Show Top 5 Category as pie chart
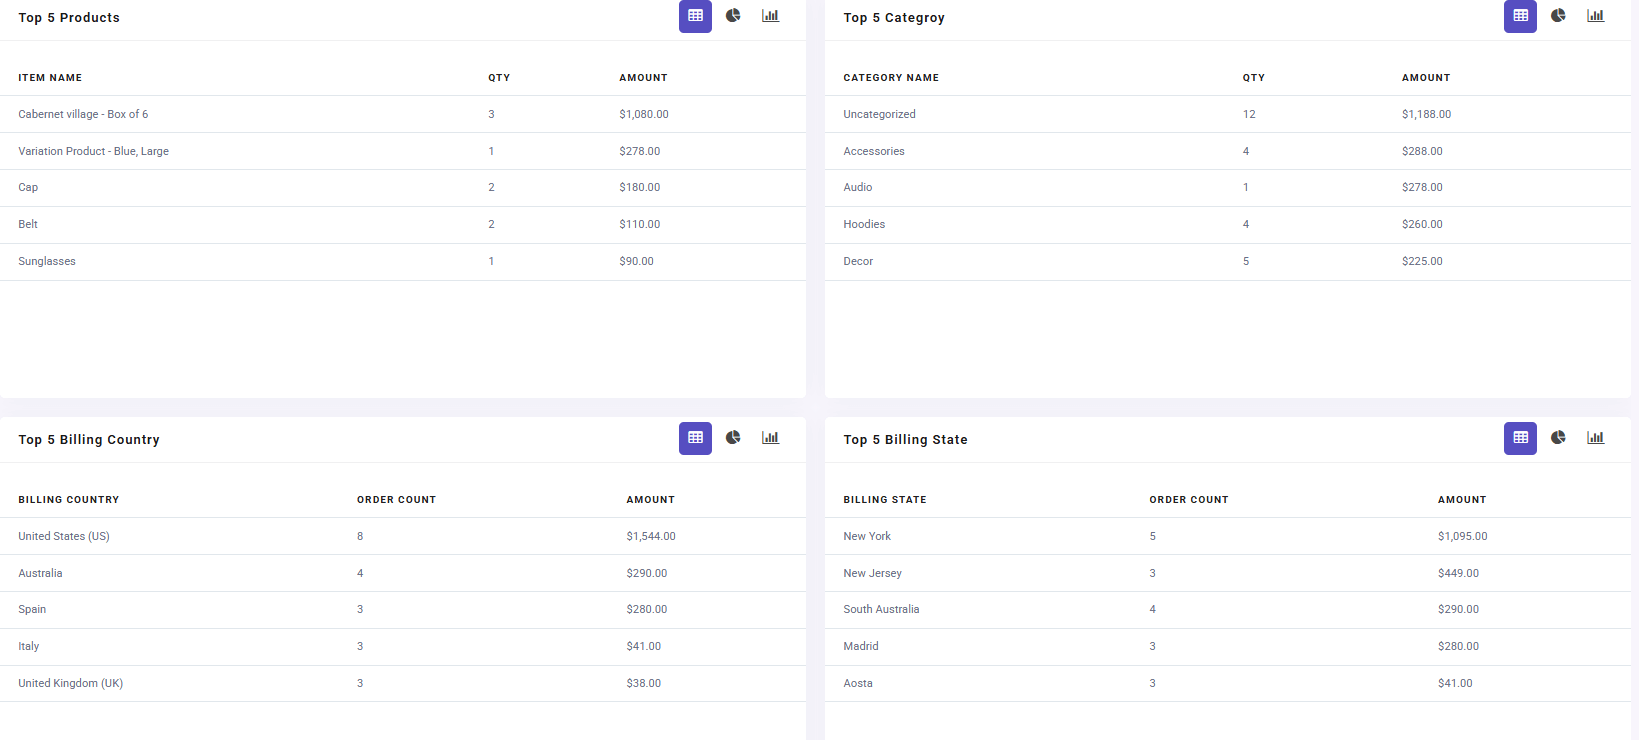This screenshot has width=1639, height=740. (1558, 16)
